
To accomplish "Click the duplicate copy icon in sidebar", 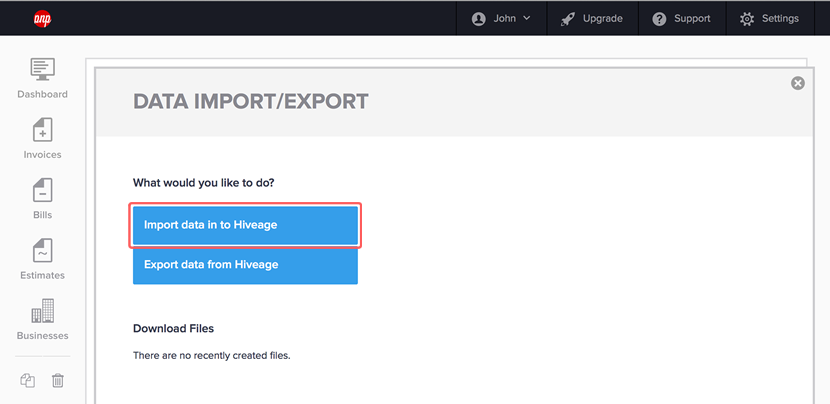I will pos(28,380).
